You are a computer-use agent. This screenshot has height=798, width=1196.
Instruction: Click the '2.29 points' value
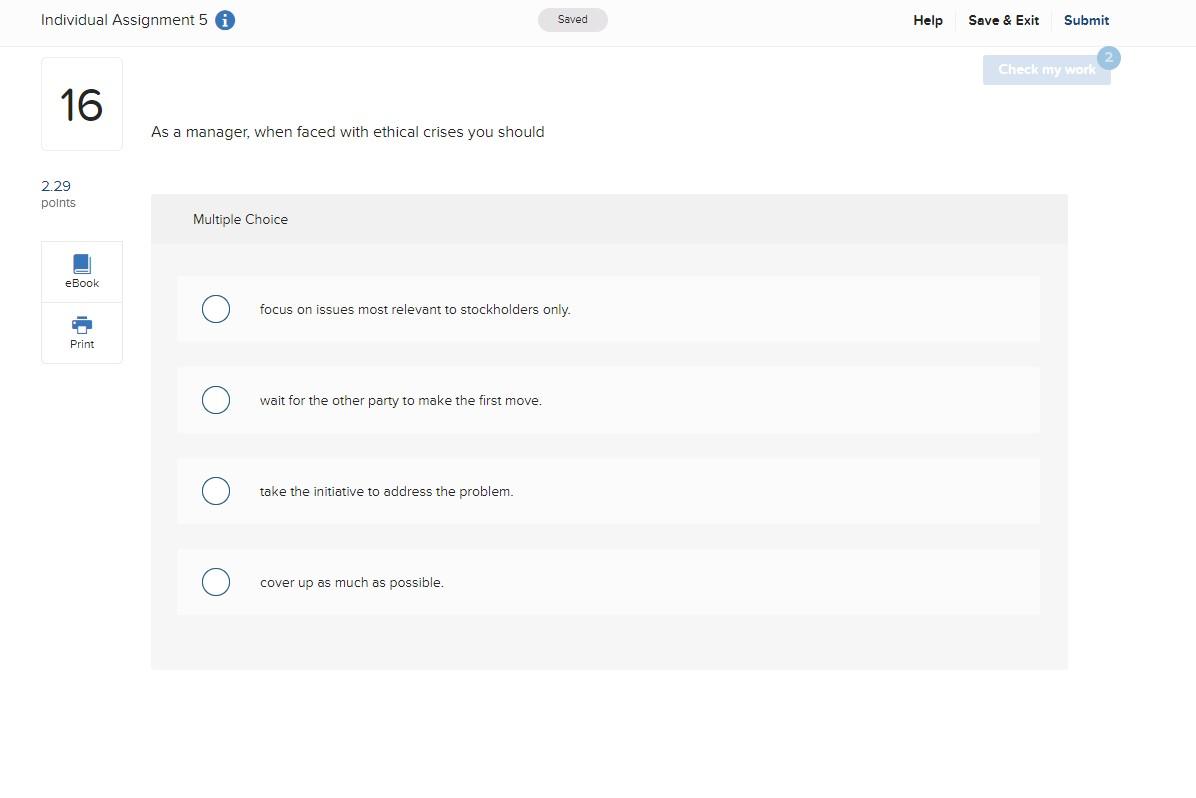pos(58,194)
